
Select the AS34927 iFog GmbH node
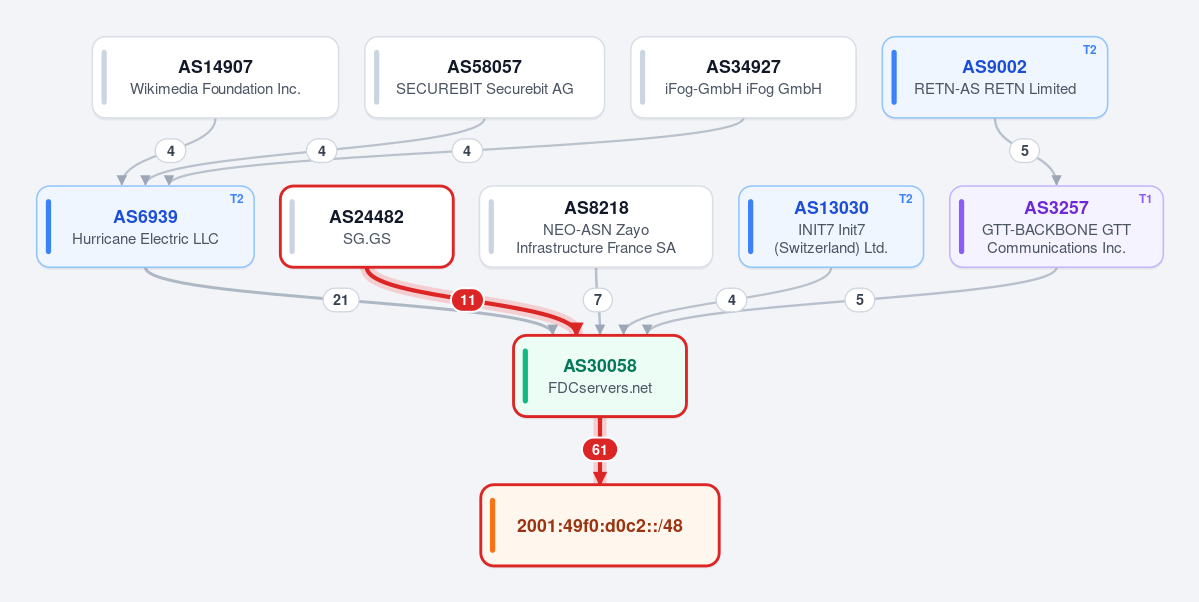tap(743, 77)
